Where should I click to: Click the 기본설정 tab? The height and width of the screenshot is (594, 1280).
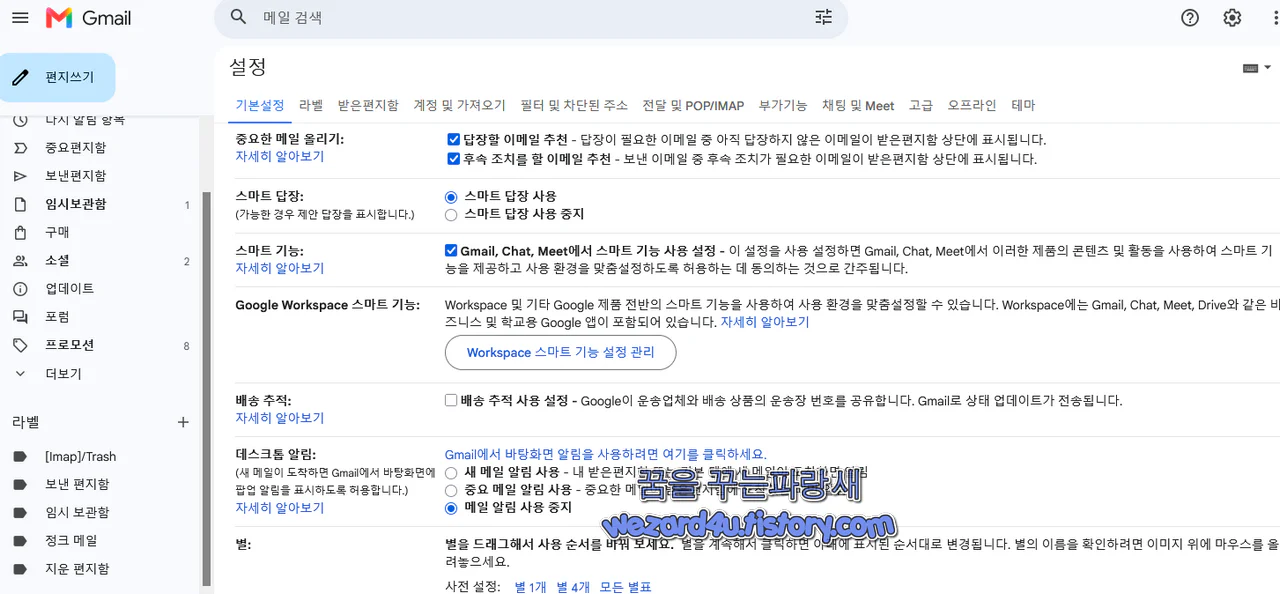260,105
